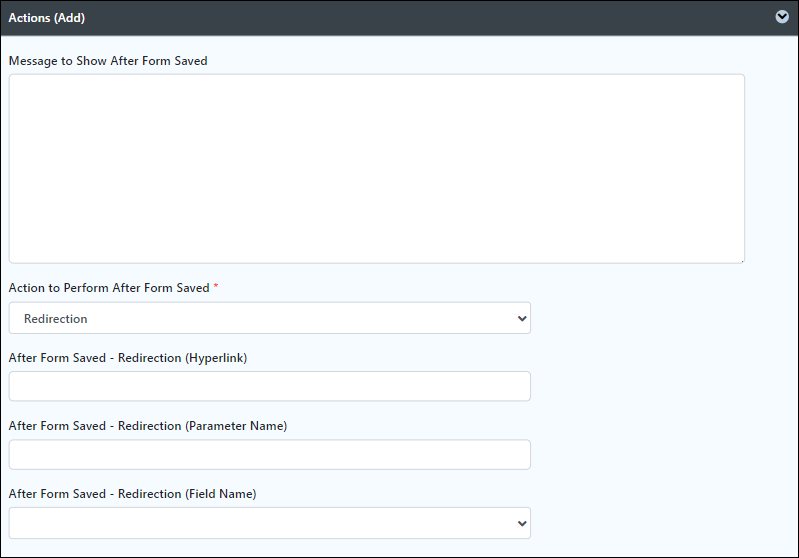The image size is (799, 558).
Task: Open the Redirection (Field Name) dropdown
Action: pyautogui.click(x=270, y=523)
